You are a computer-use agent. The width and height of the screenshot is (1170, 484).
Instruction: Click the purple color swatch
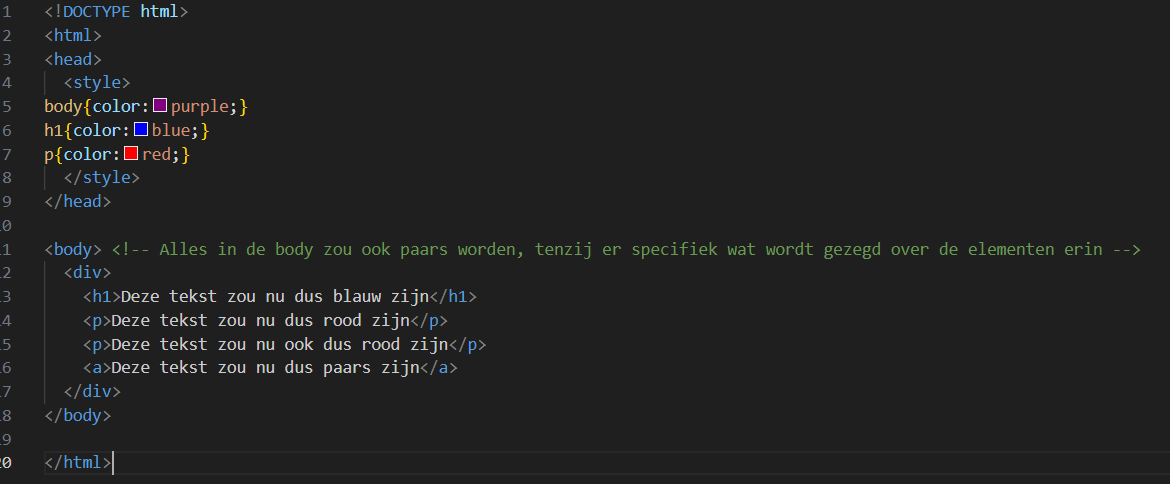click(159, 106)
